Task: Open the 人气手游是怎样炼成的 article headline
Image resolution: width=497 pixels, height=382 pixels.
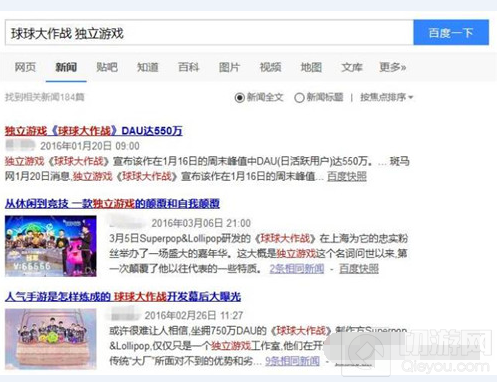Action: 123,296
